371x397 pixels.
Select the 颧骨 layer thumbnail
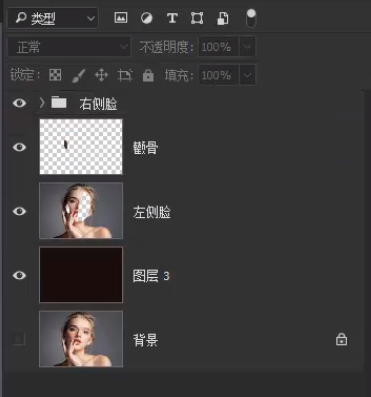[81, 147]
